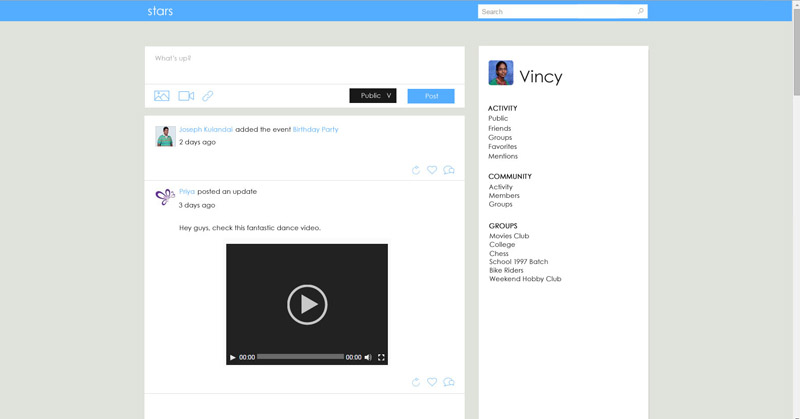Comment on Joseph Kulandai's event post
The image size is (800, 419).
[x=449, y=170]
